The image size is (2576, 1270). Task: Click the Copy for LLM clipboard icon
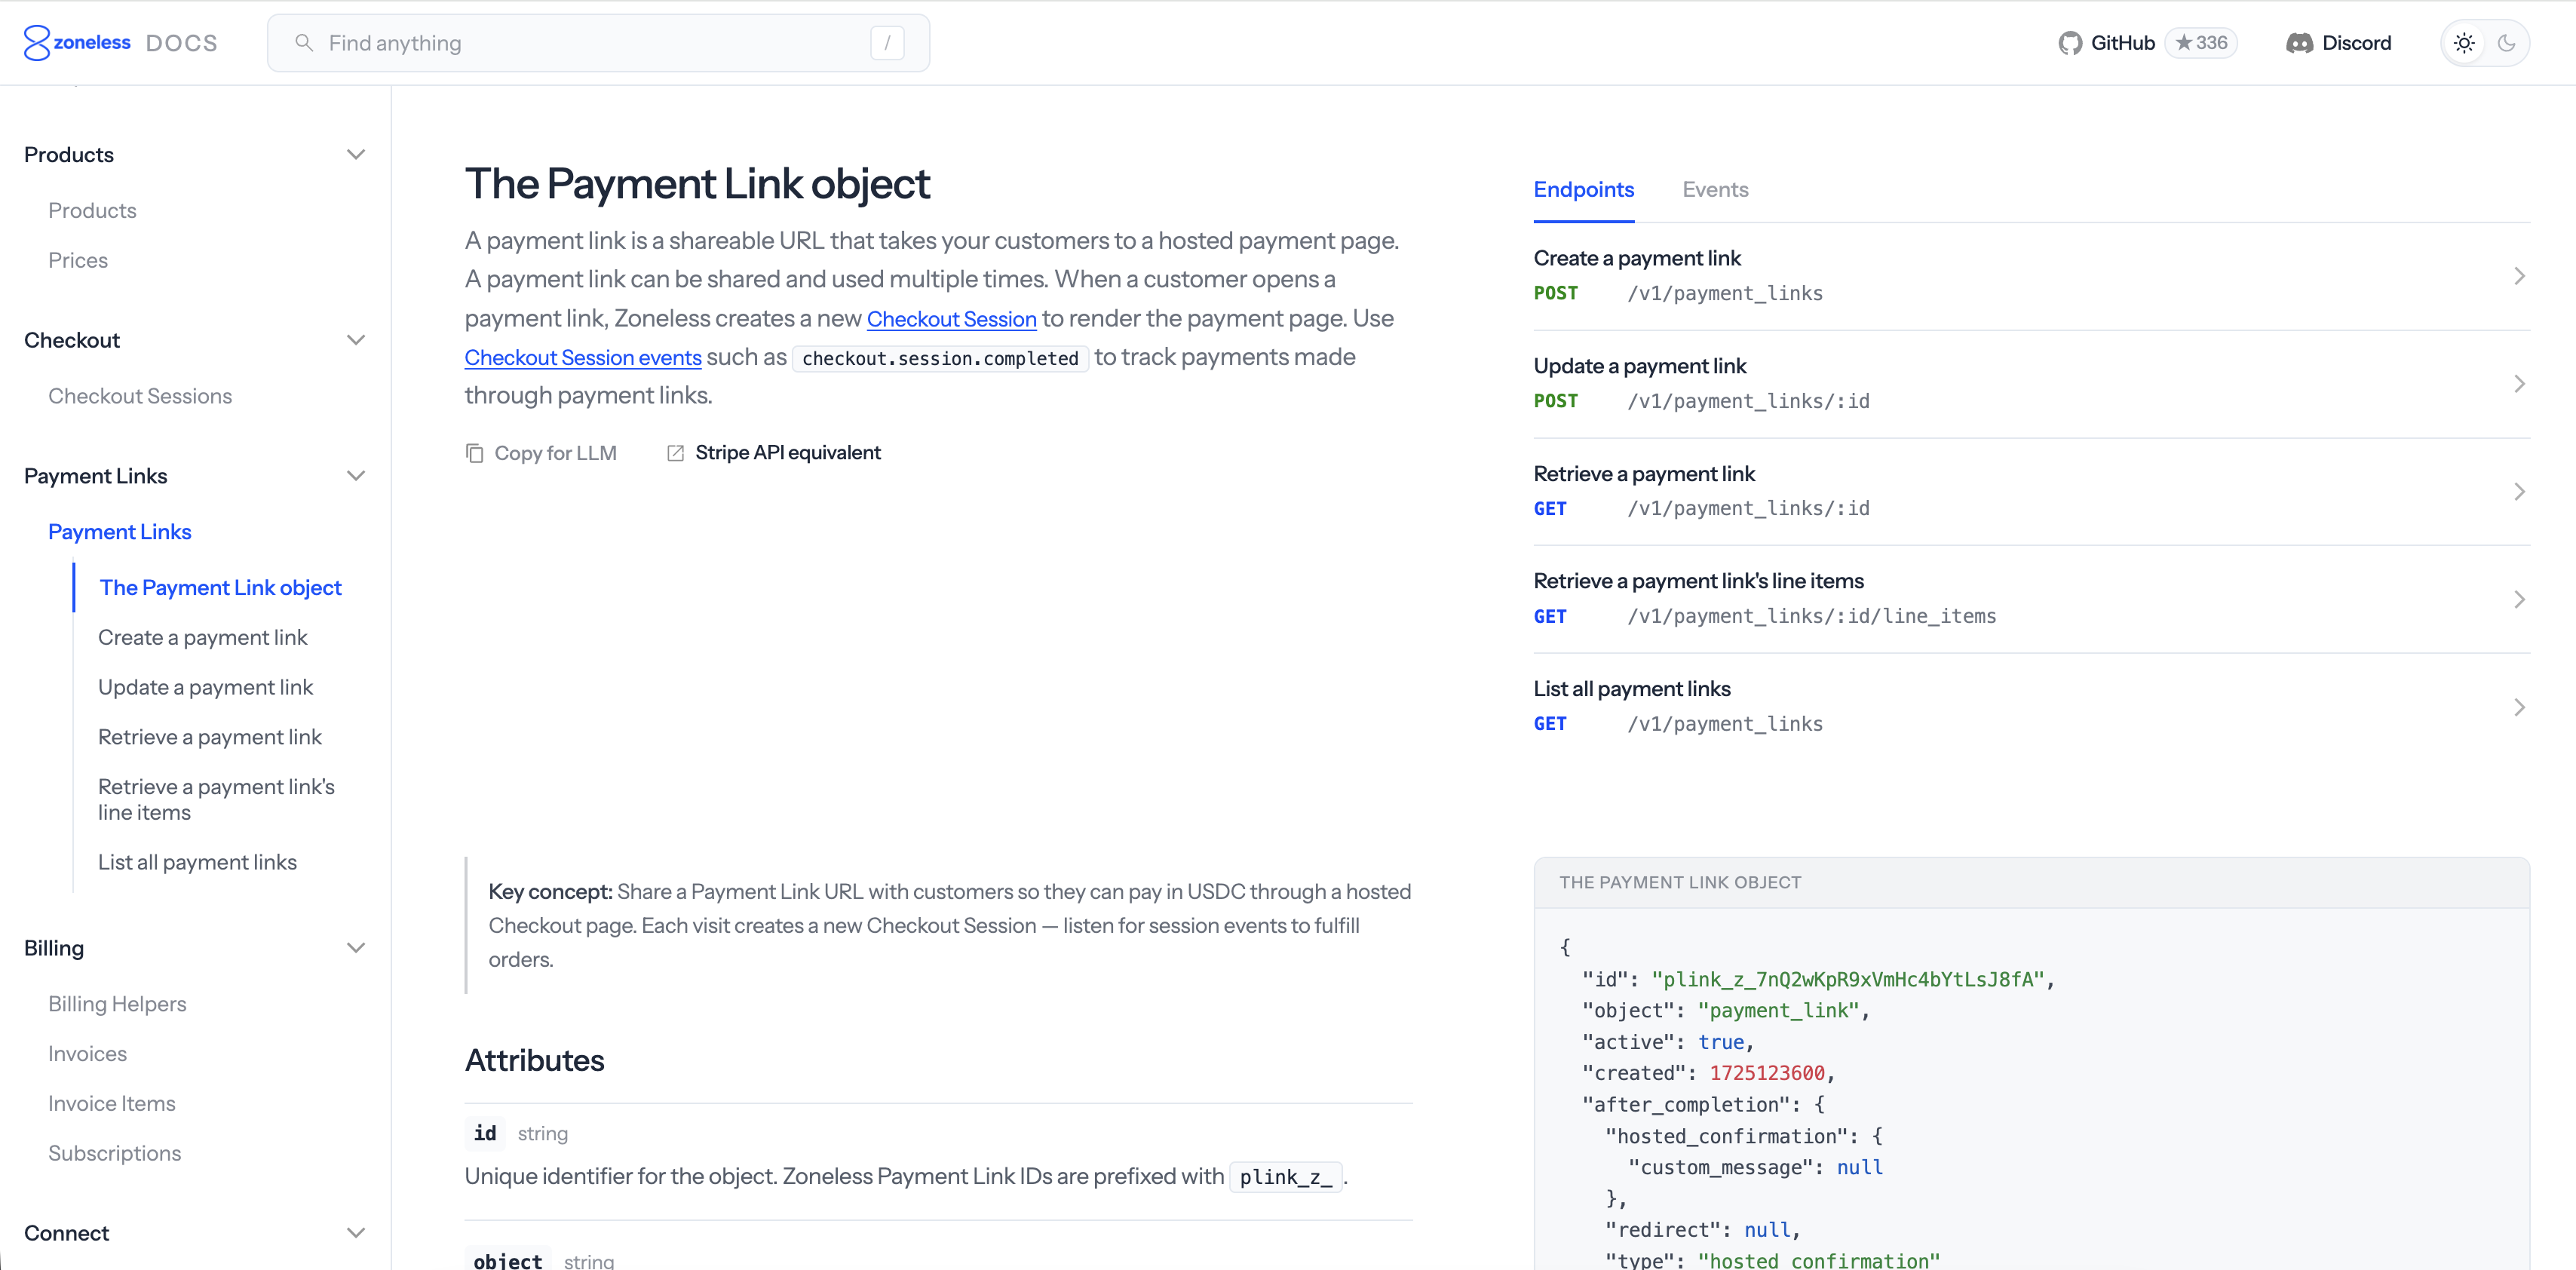pyautogui.click(x=475, y=453)
